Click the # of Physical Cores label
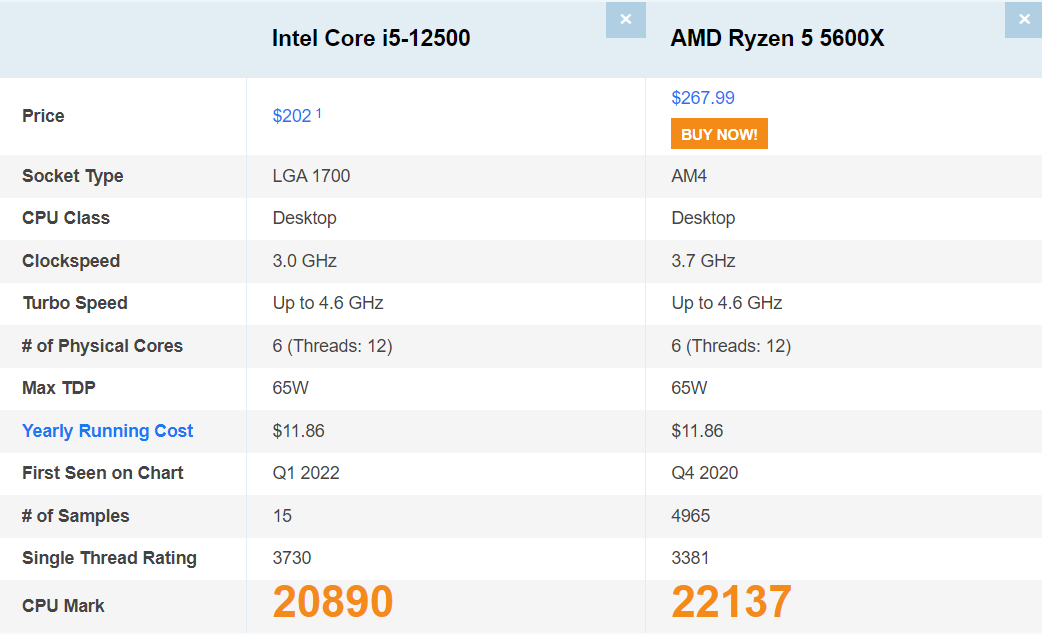This screenshot has height=635, width=1042. (102, 346)
